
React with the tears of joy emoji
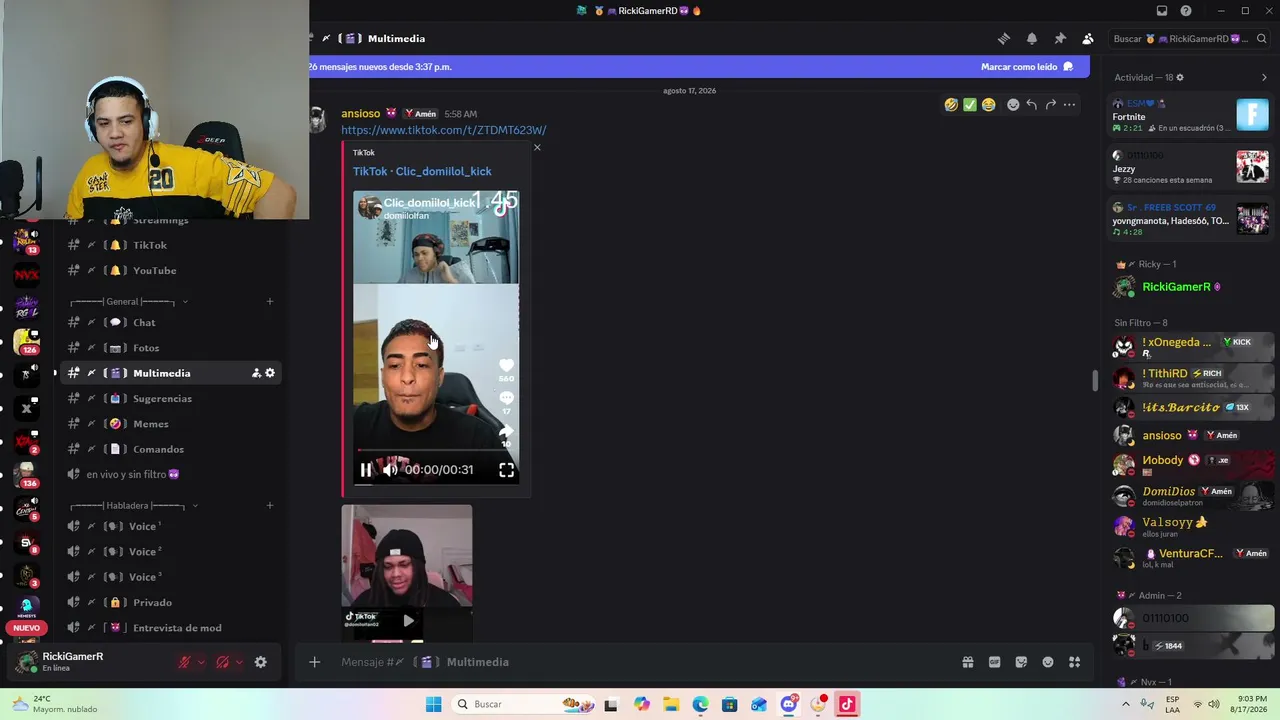click(x=989, y=105)
